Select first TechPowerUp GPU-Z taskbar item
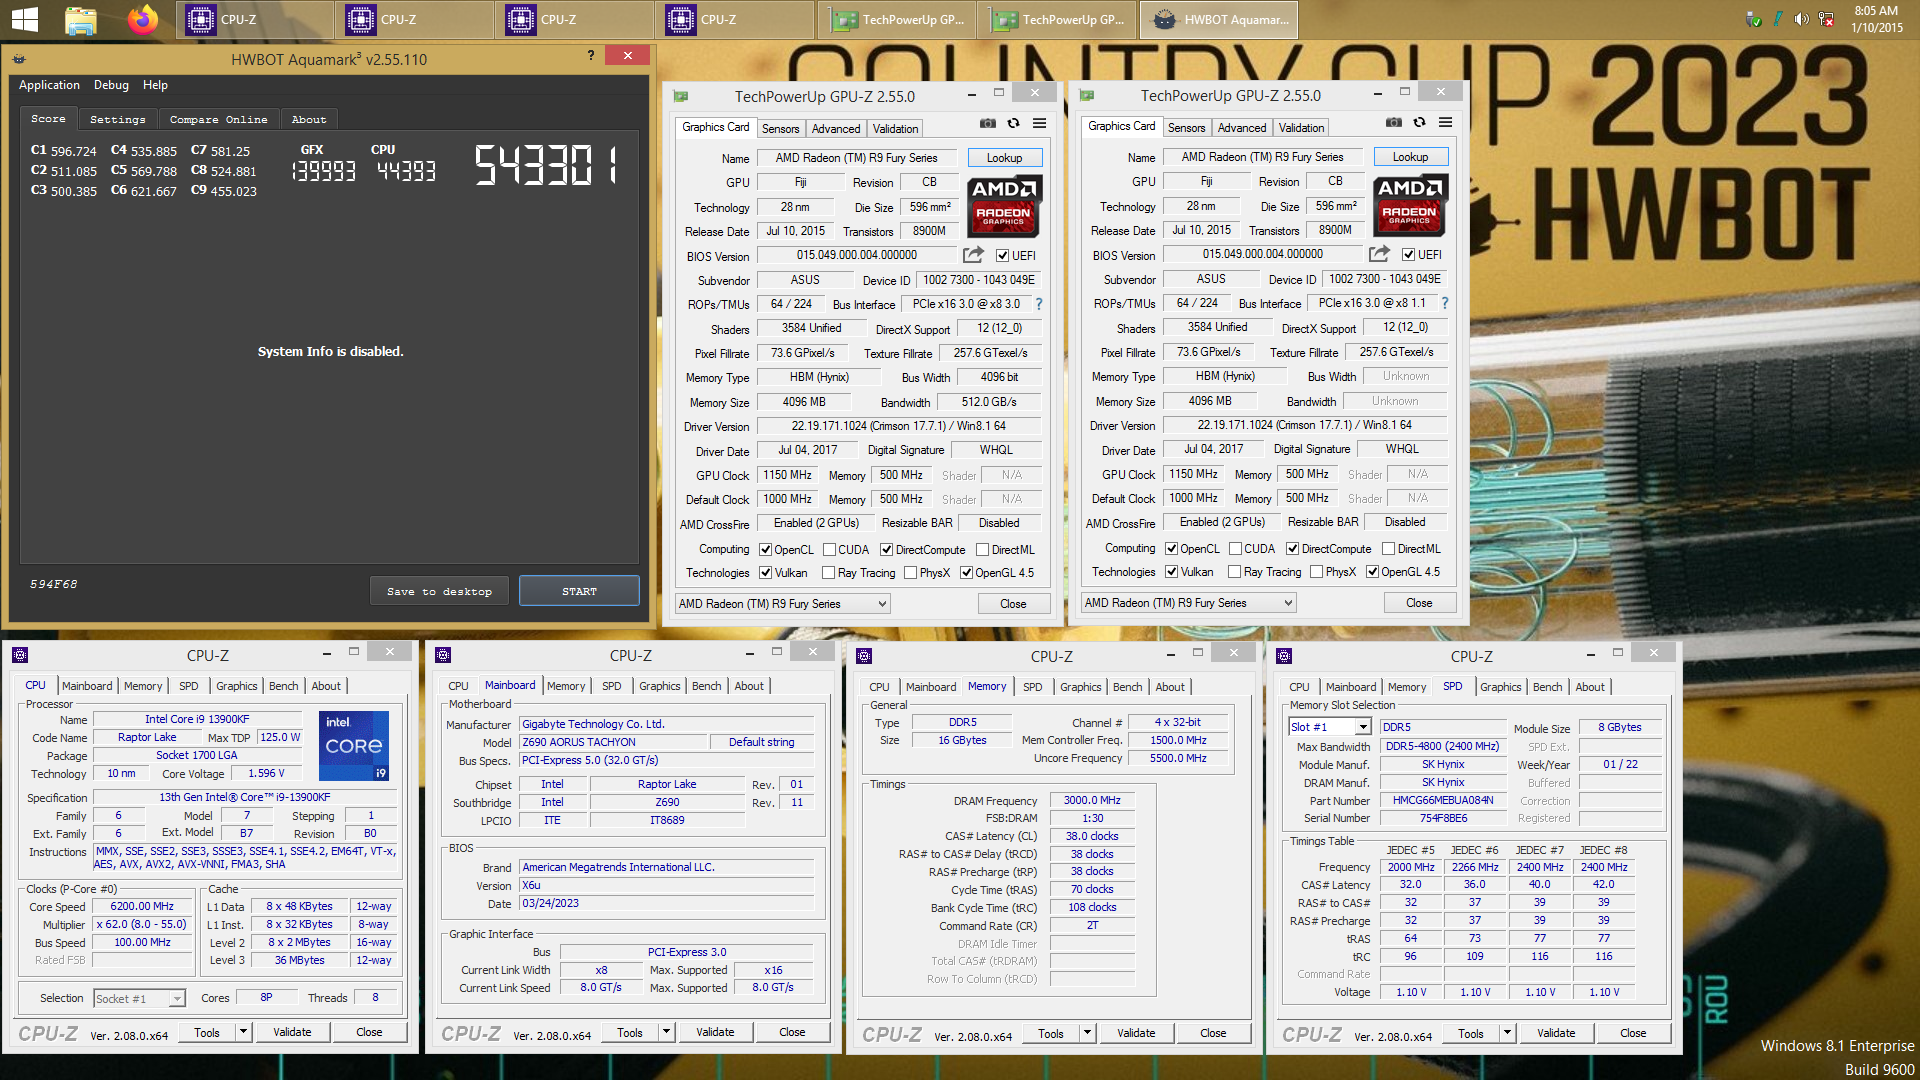The image size is (1920, 1080). (x=898, y=19)
